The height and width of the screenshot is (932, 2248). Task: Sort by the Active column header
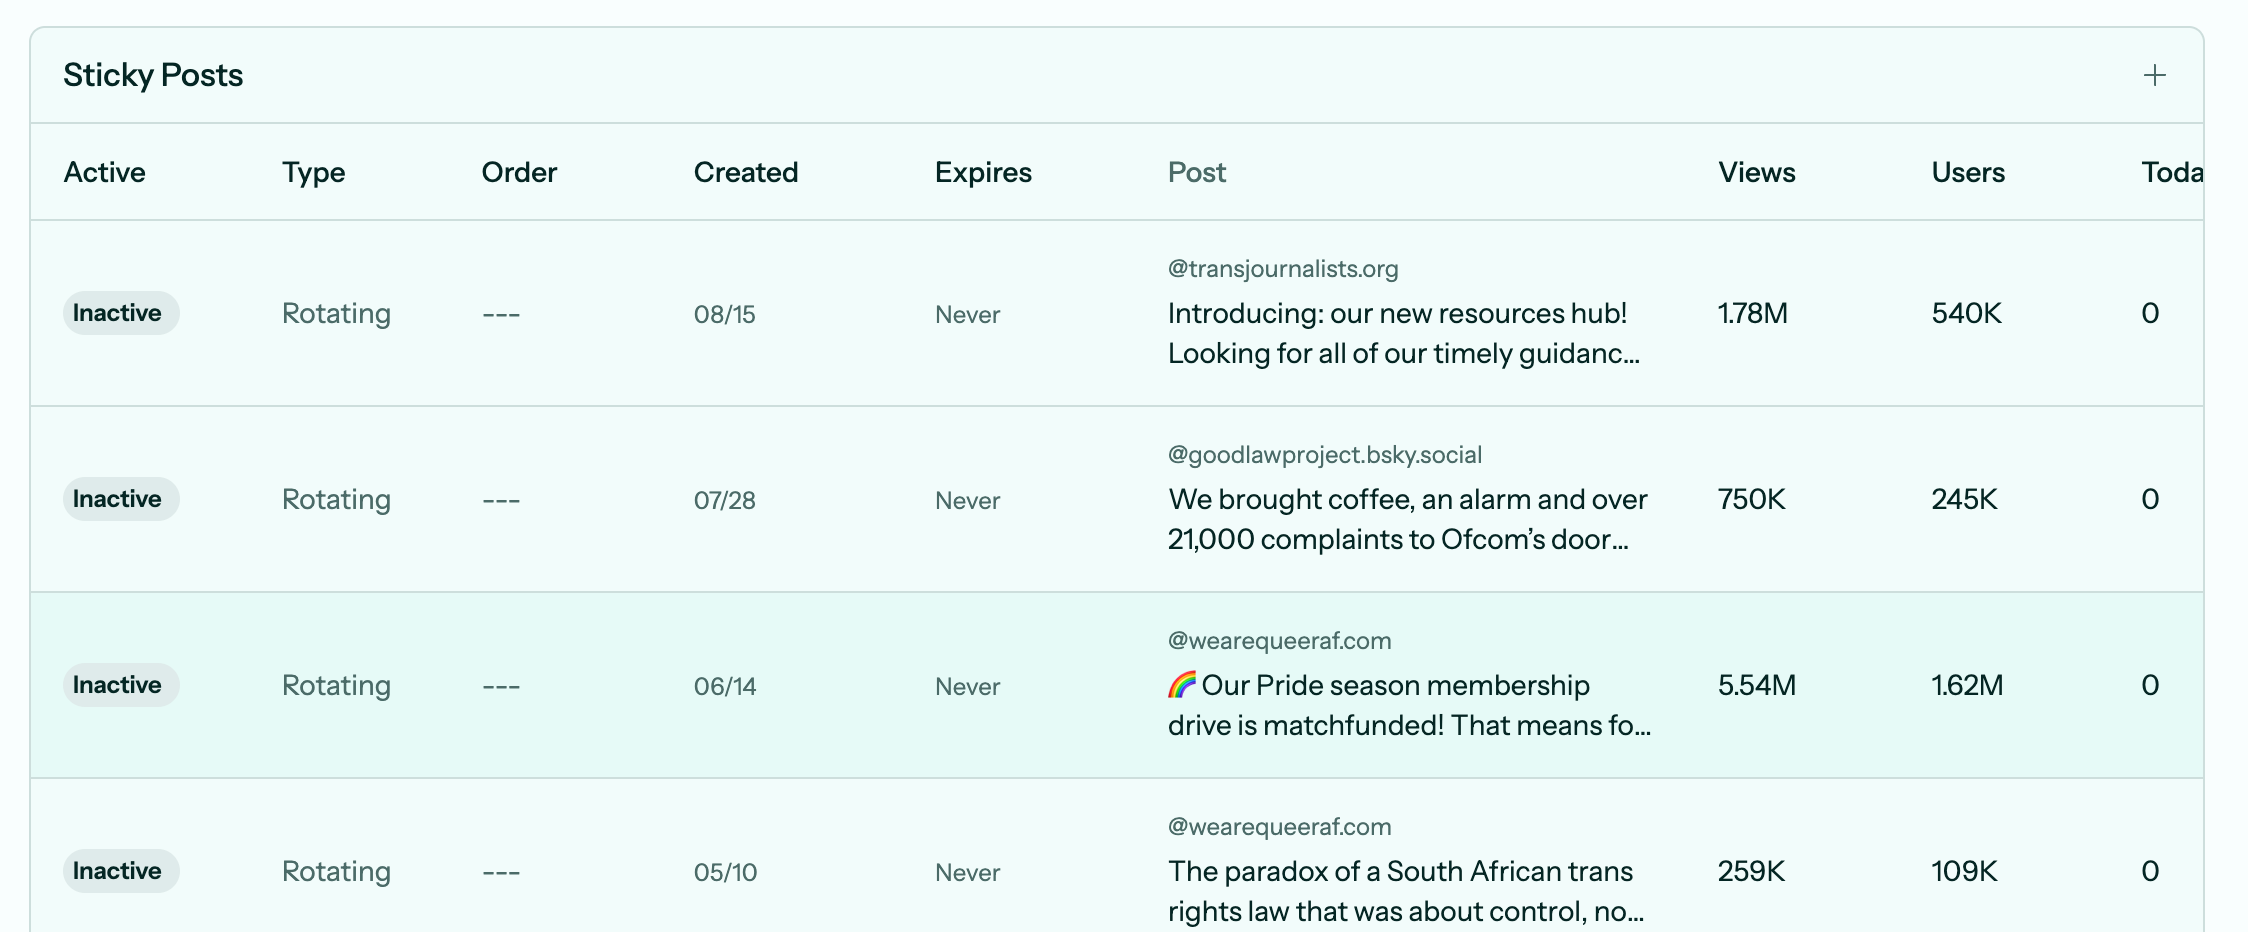tap(105, 172)
